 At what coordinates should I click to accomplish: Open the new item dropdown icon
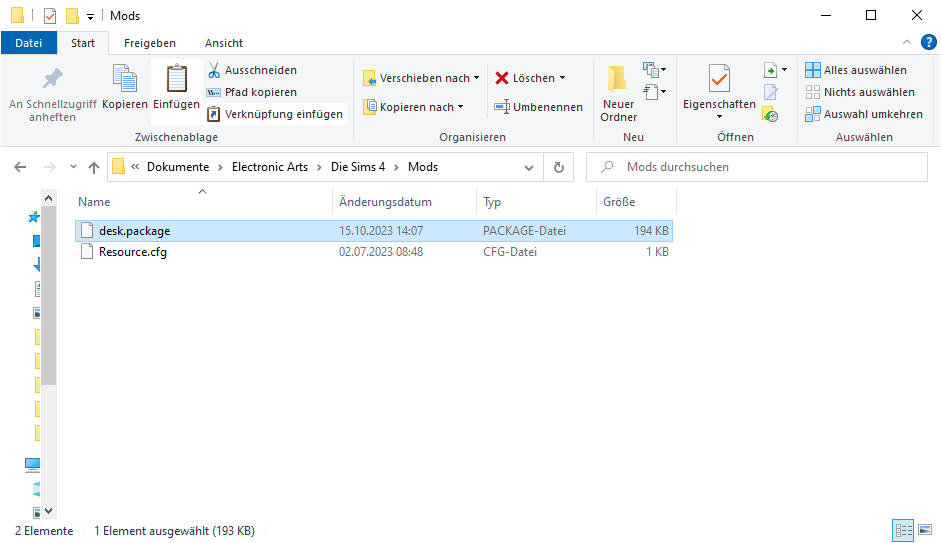[654, 70]
